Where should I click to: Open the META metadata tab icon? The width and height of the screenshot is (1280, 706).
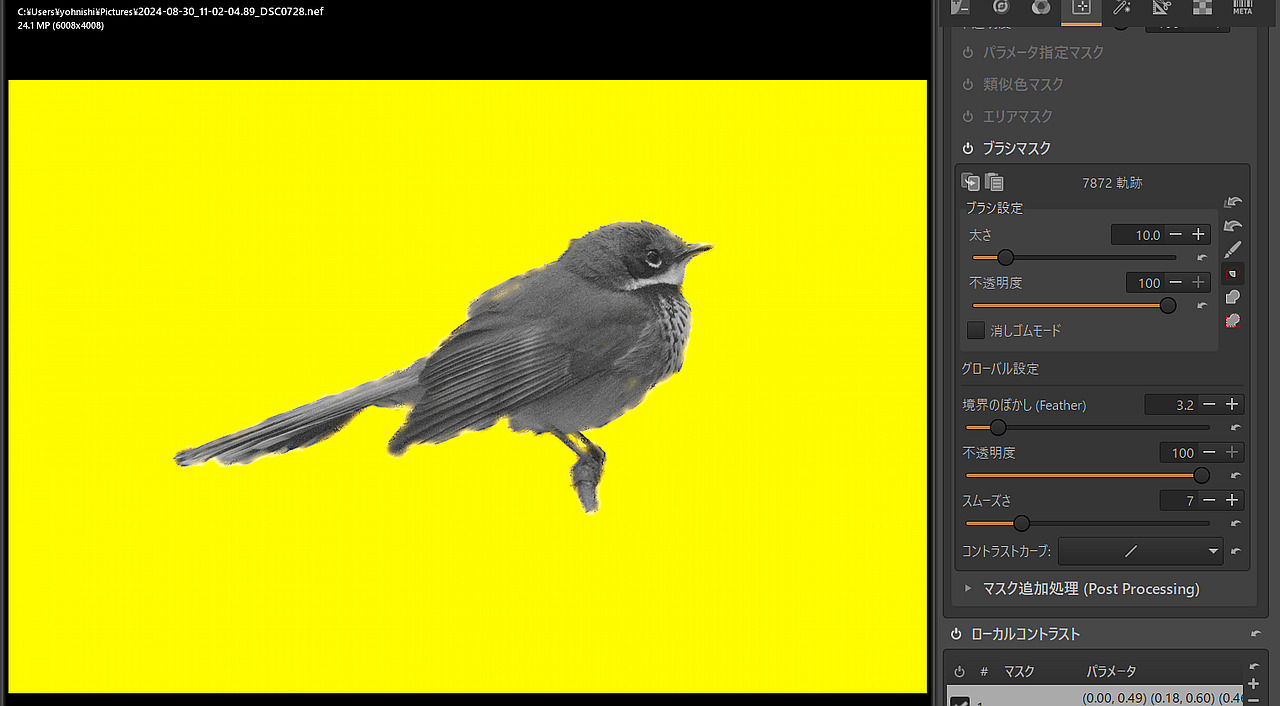tap(1242, 7)
